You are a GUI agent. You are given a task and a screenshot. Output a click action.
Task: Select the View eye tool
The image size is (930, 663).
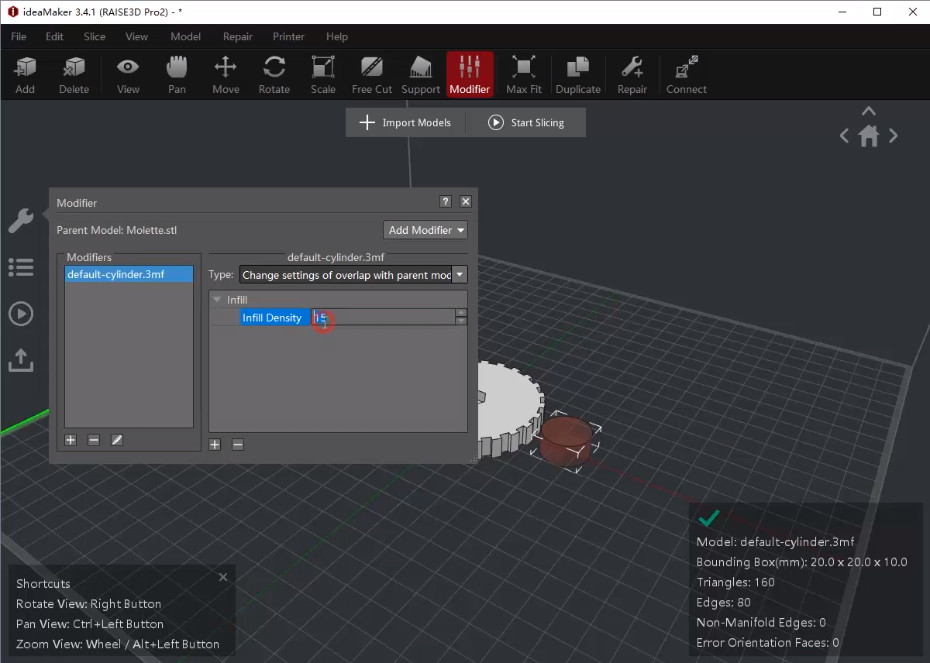pos(128,75)
